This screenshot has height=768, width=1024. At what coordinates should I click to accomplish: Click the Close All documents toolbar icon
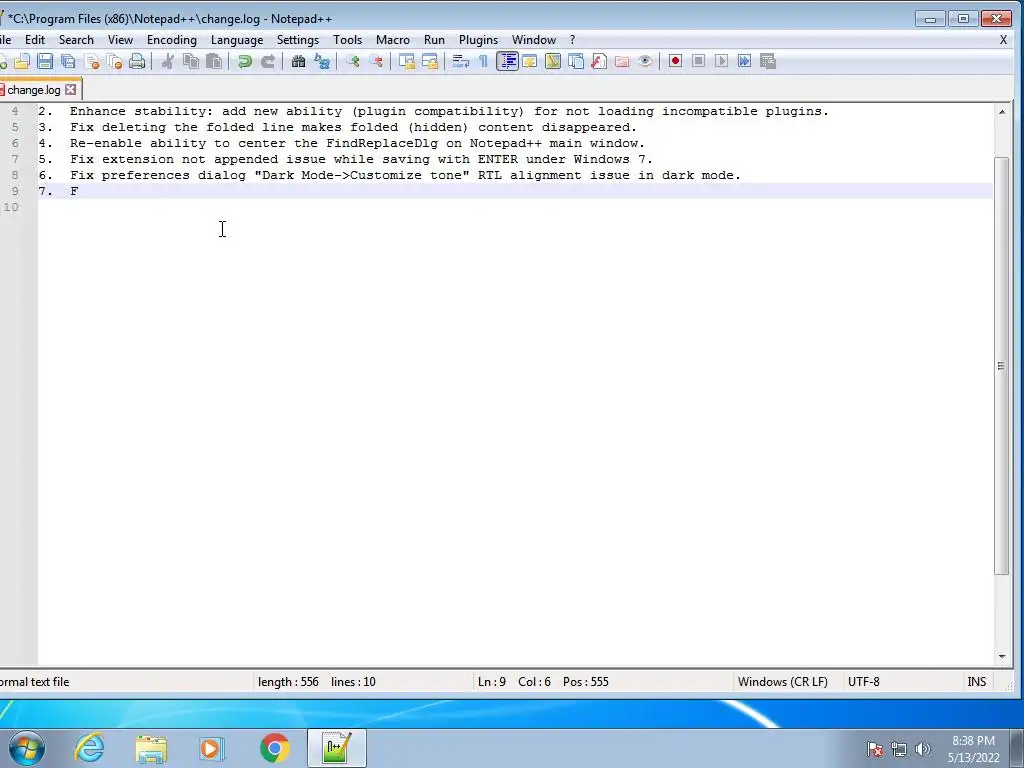tap(114, 61)
